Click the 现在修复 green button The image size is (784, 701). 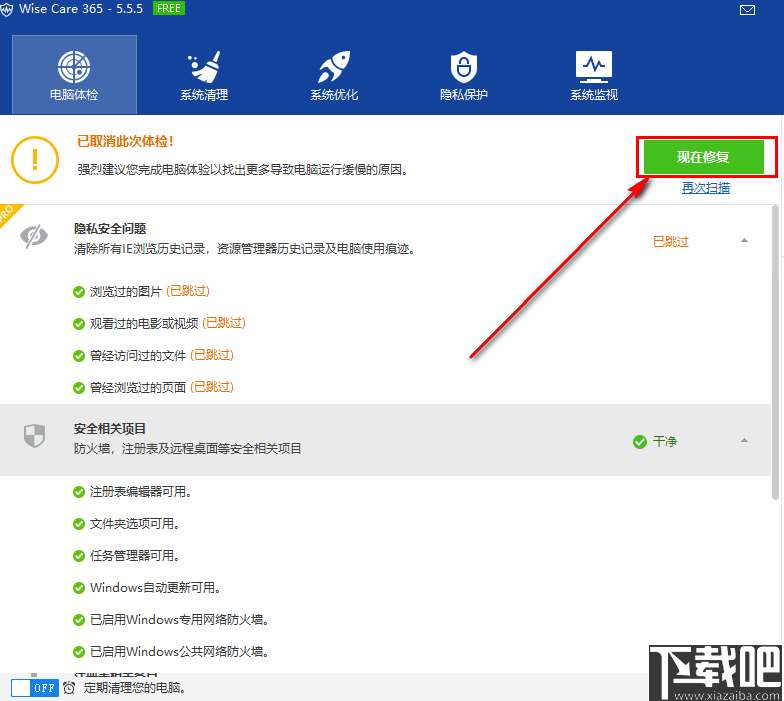pyautogui.click(x=704, y=157)
